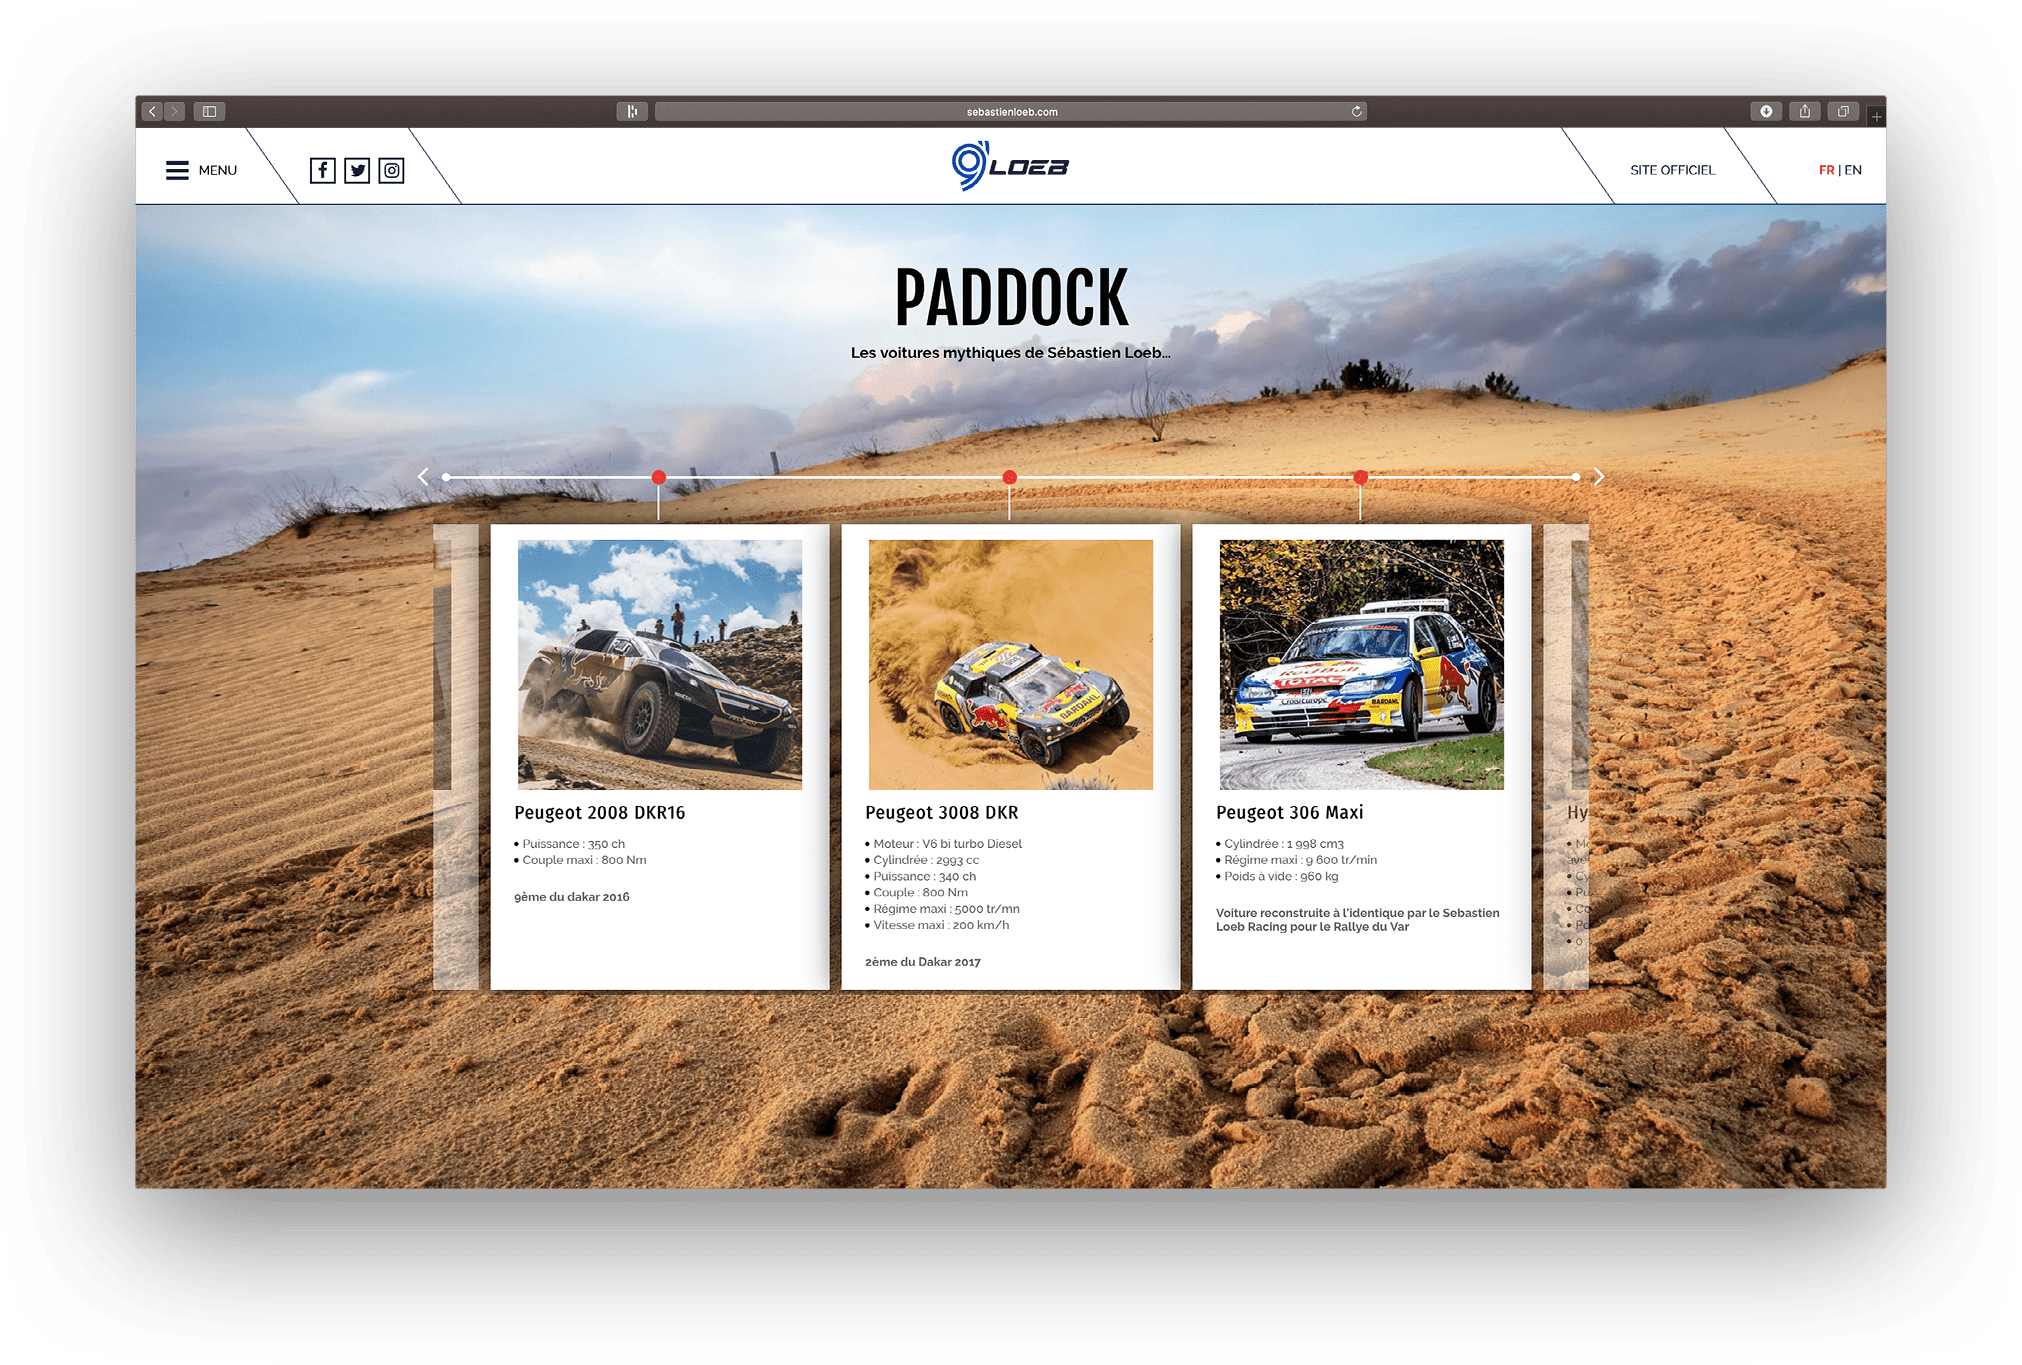This screenshot has width=2022, height=1365.
Task: Switch language to EN
Action: (1853, 170)
